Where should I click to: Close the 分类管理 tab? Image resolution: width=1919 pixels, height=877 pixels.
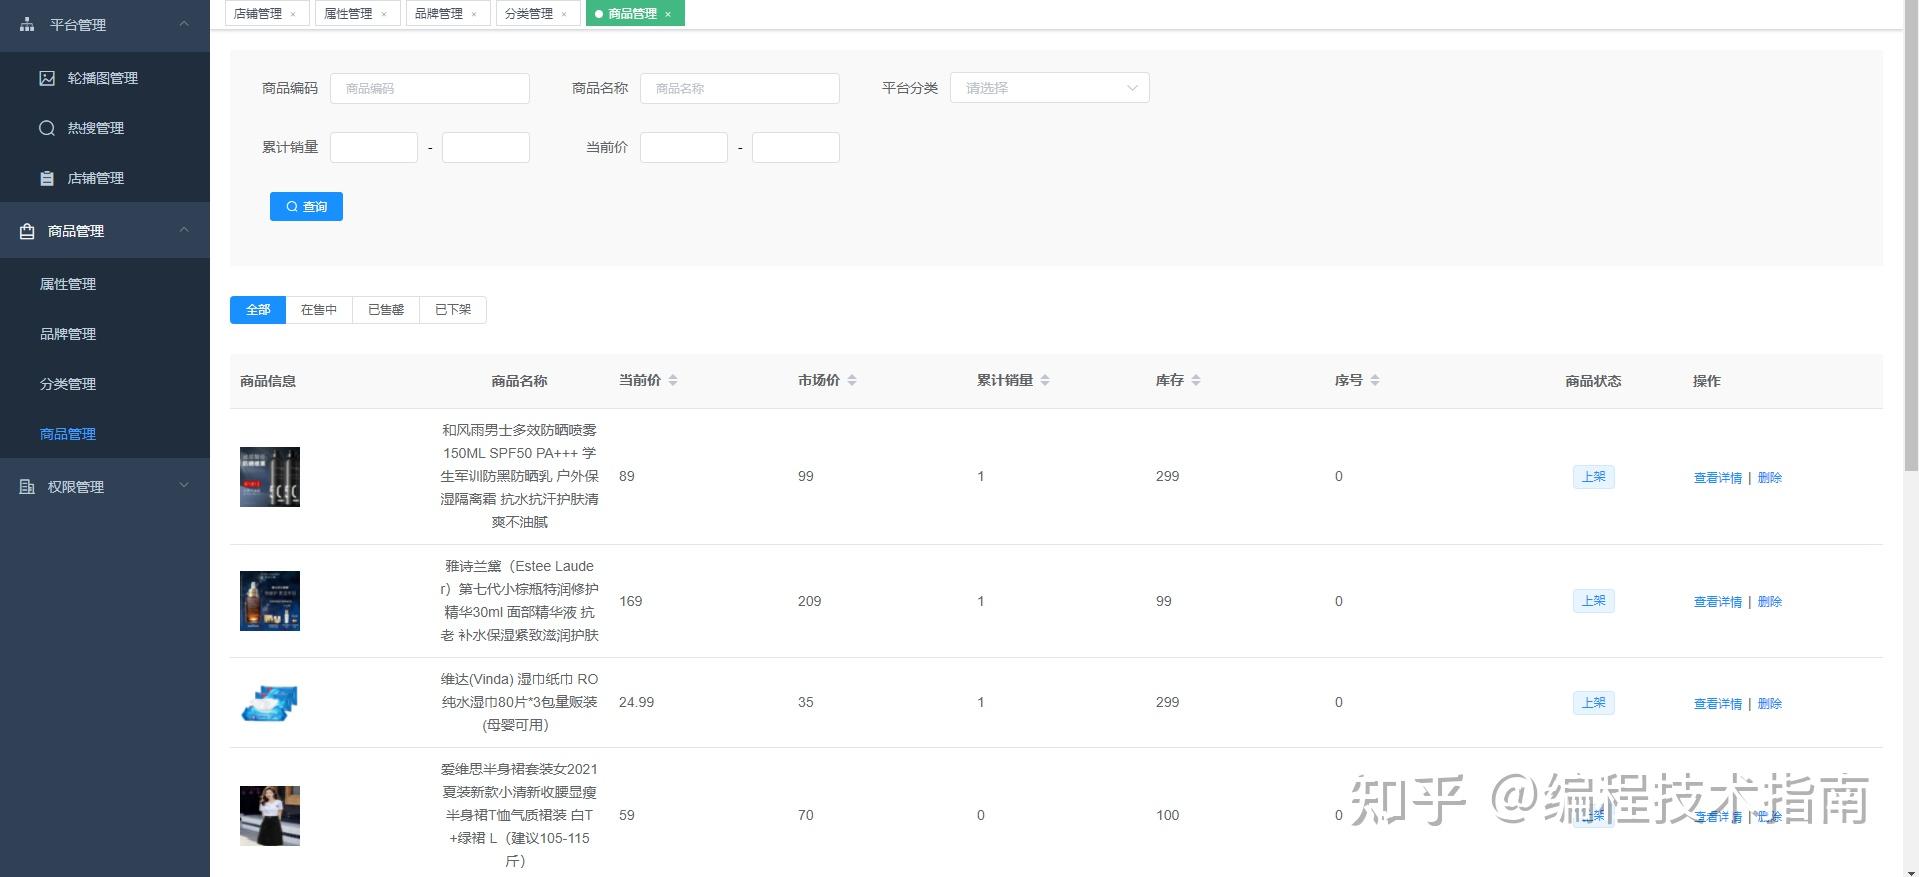564,14
